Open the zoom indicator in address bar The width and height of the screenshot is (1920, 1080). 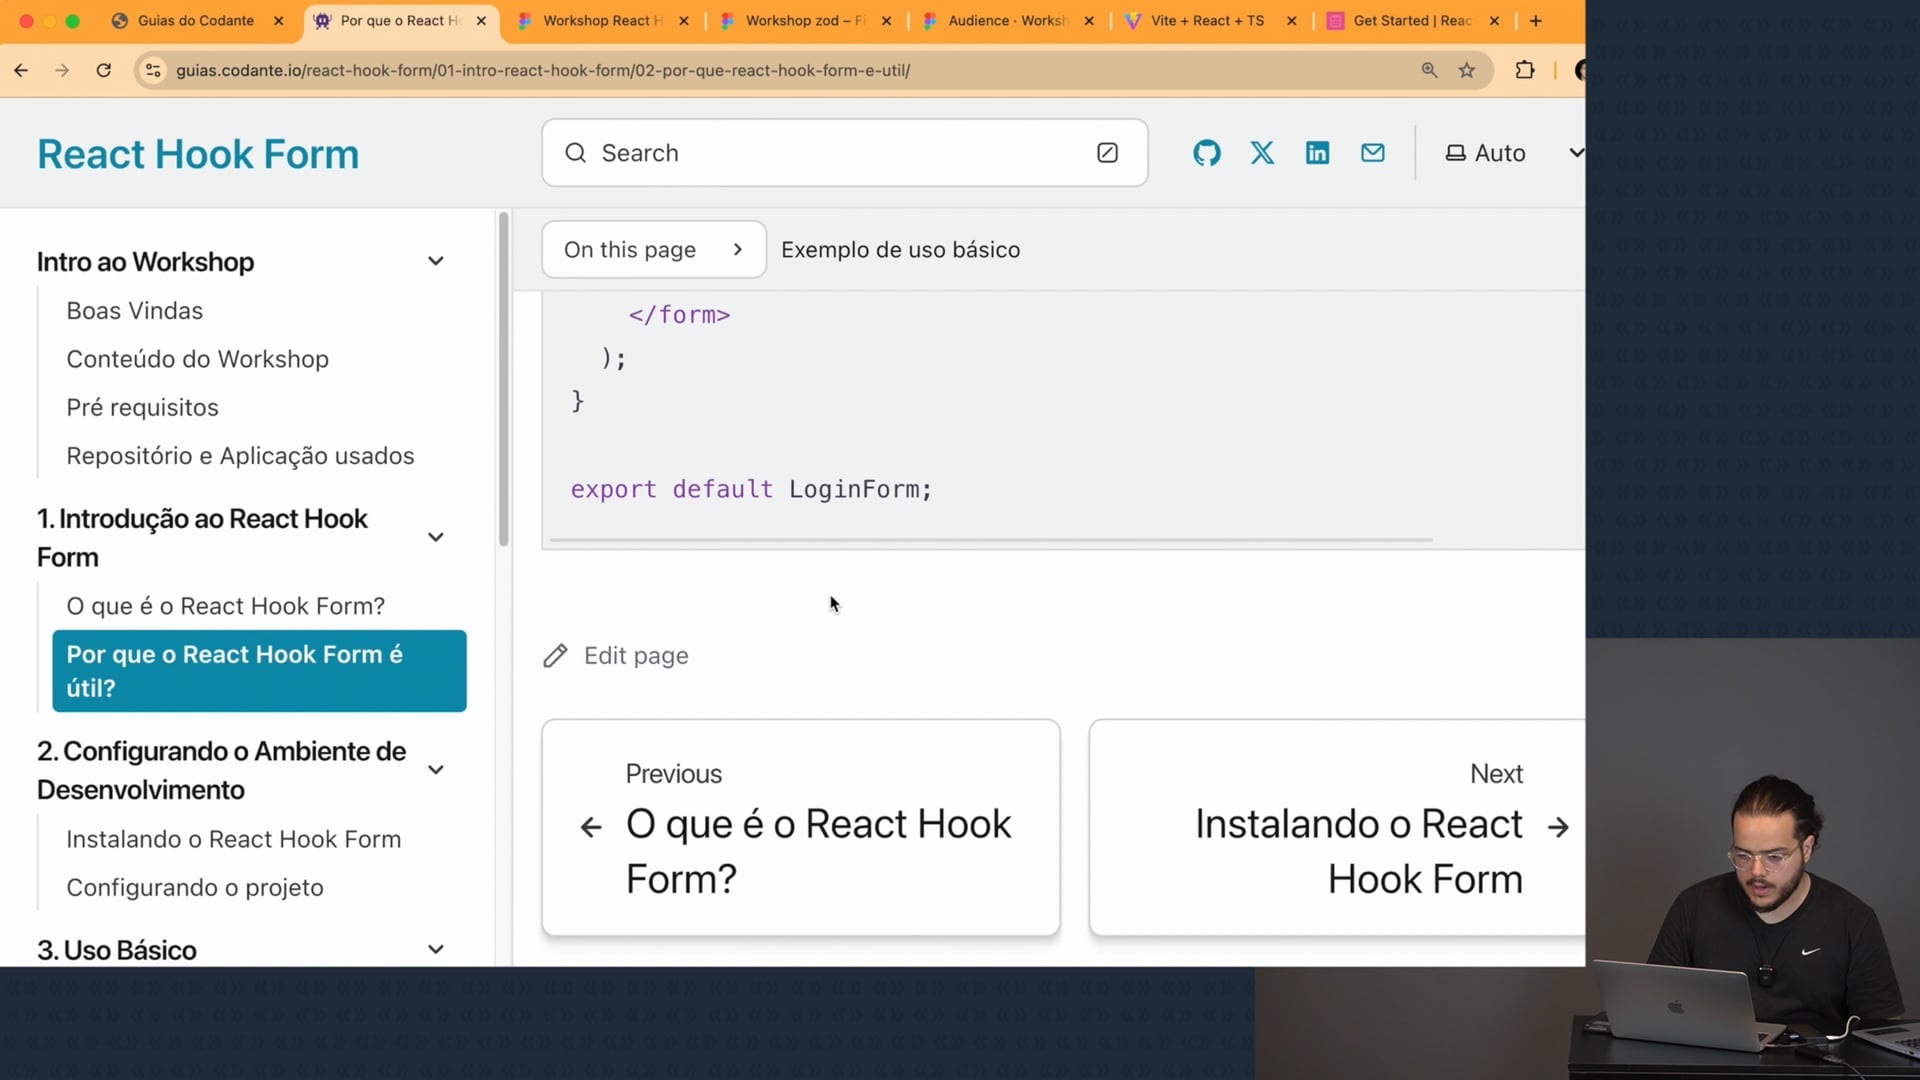point(1429,70)
